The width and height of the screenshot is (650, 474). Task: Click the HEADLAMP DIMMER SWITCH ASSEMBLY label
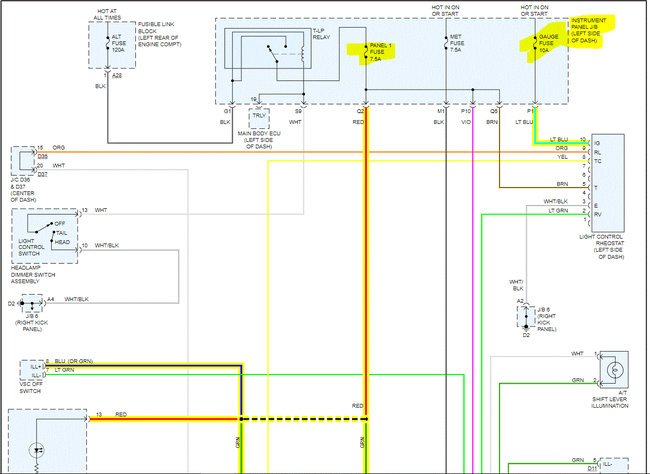[x=33, y=275]
